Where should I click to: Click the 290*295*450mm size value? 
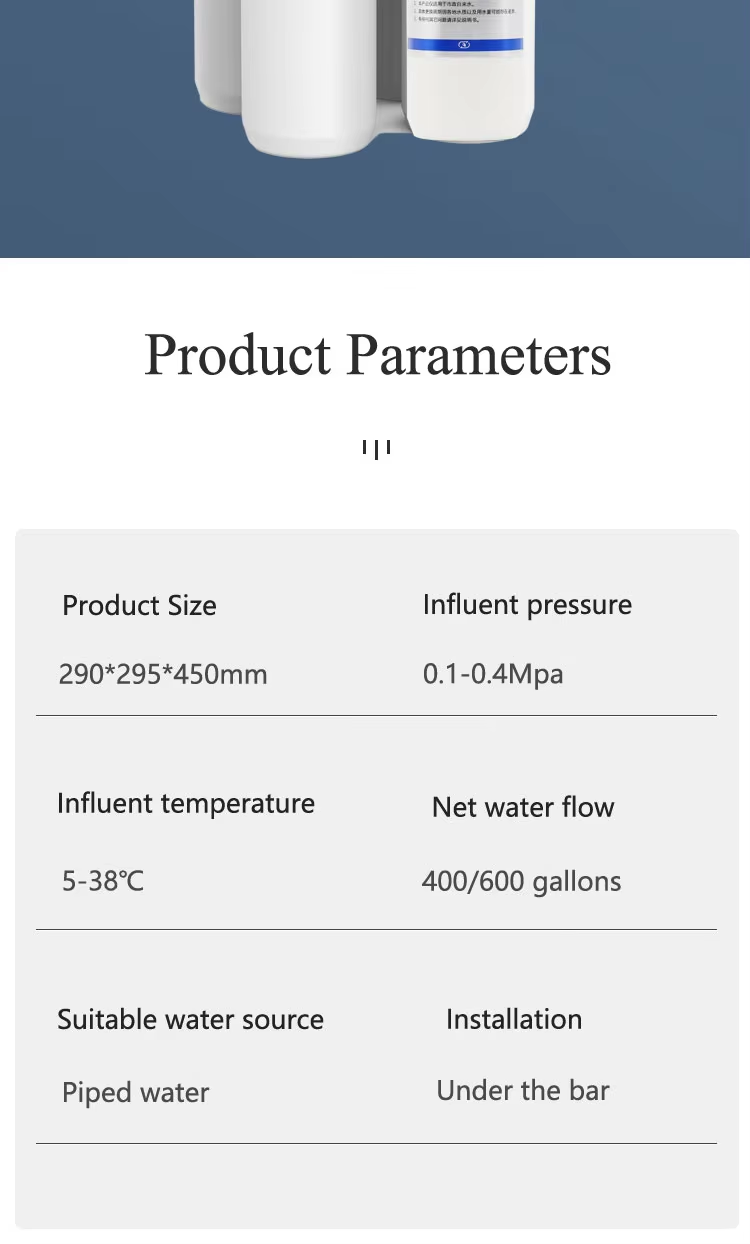click(163, 674)
